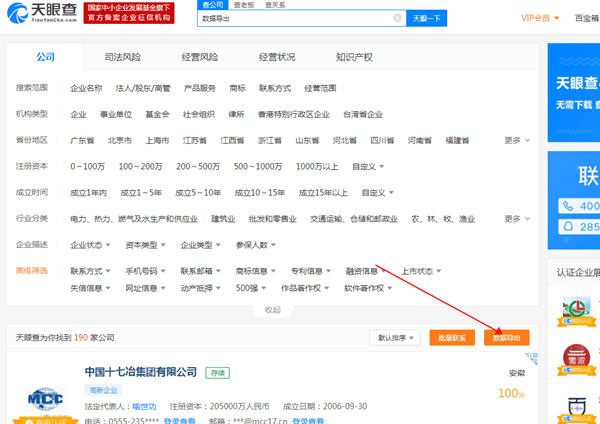Clear the search box with the X icon

(x=397, y=18)
